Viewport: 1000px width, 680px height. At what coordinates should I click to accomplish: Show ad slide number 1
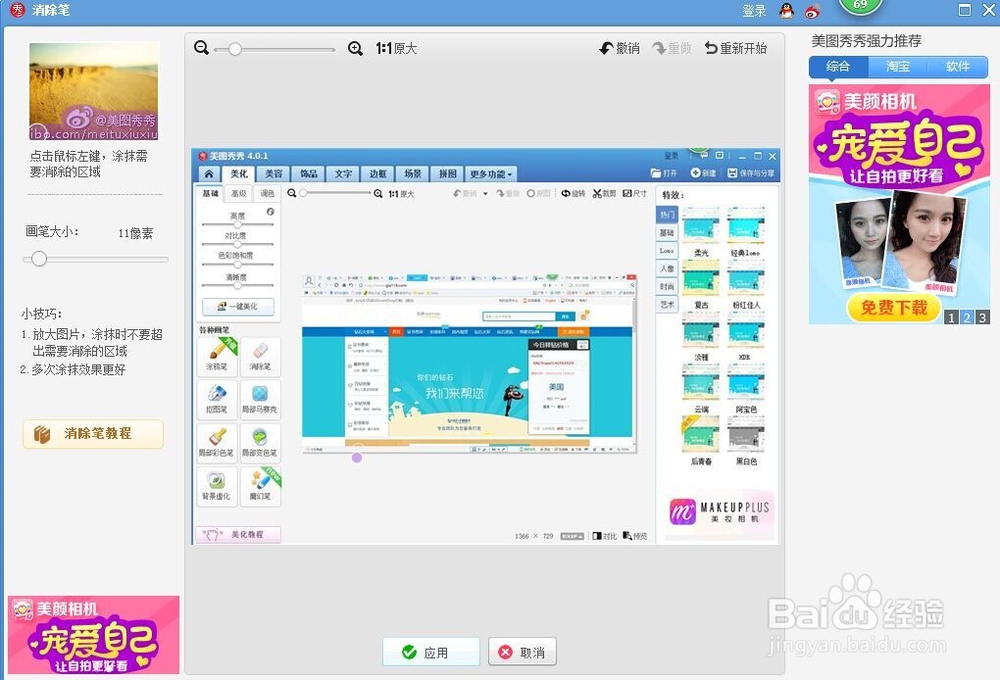(952, 317)
